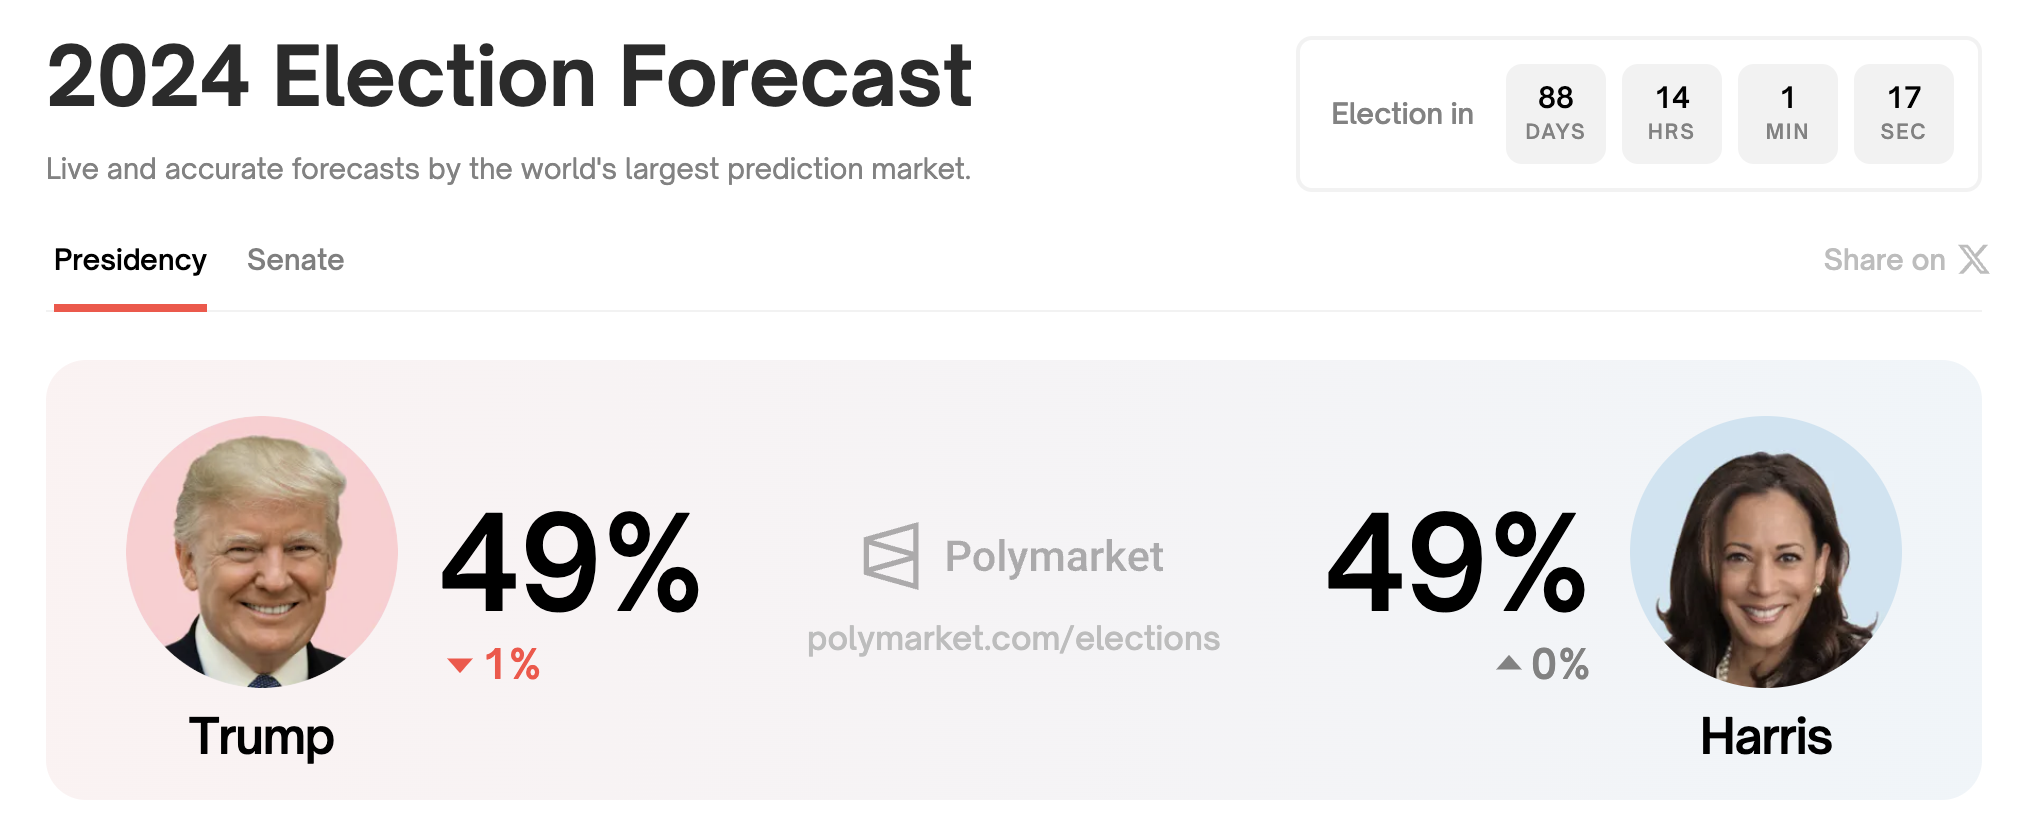
Task: Click the 1 Min countdown box
Action: tap(1787, 114)
